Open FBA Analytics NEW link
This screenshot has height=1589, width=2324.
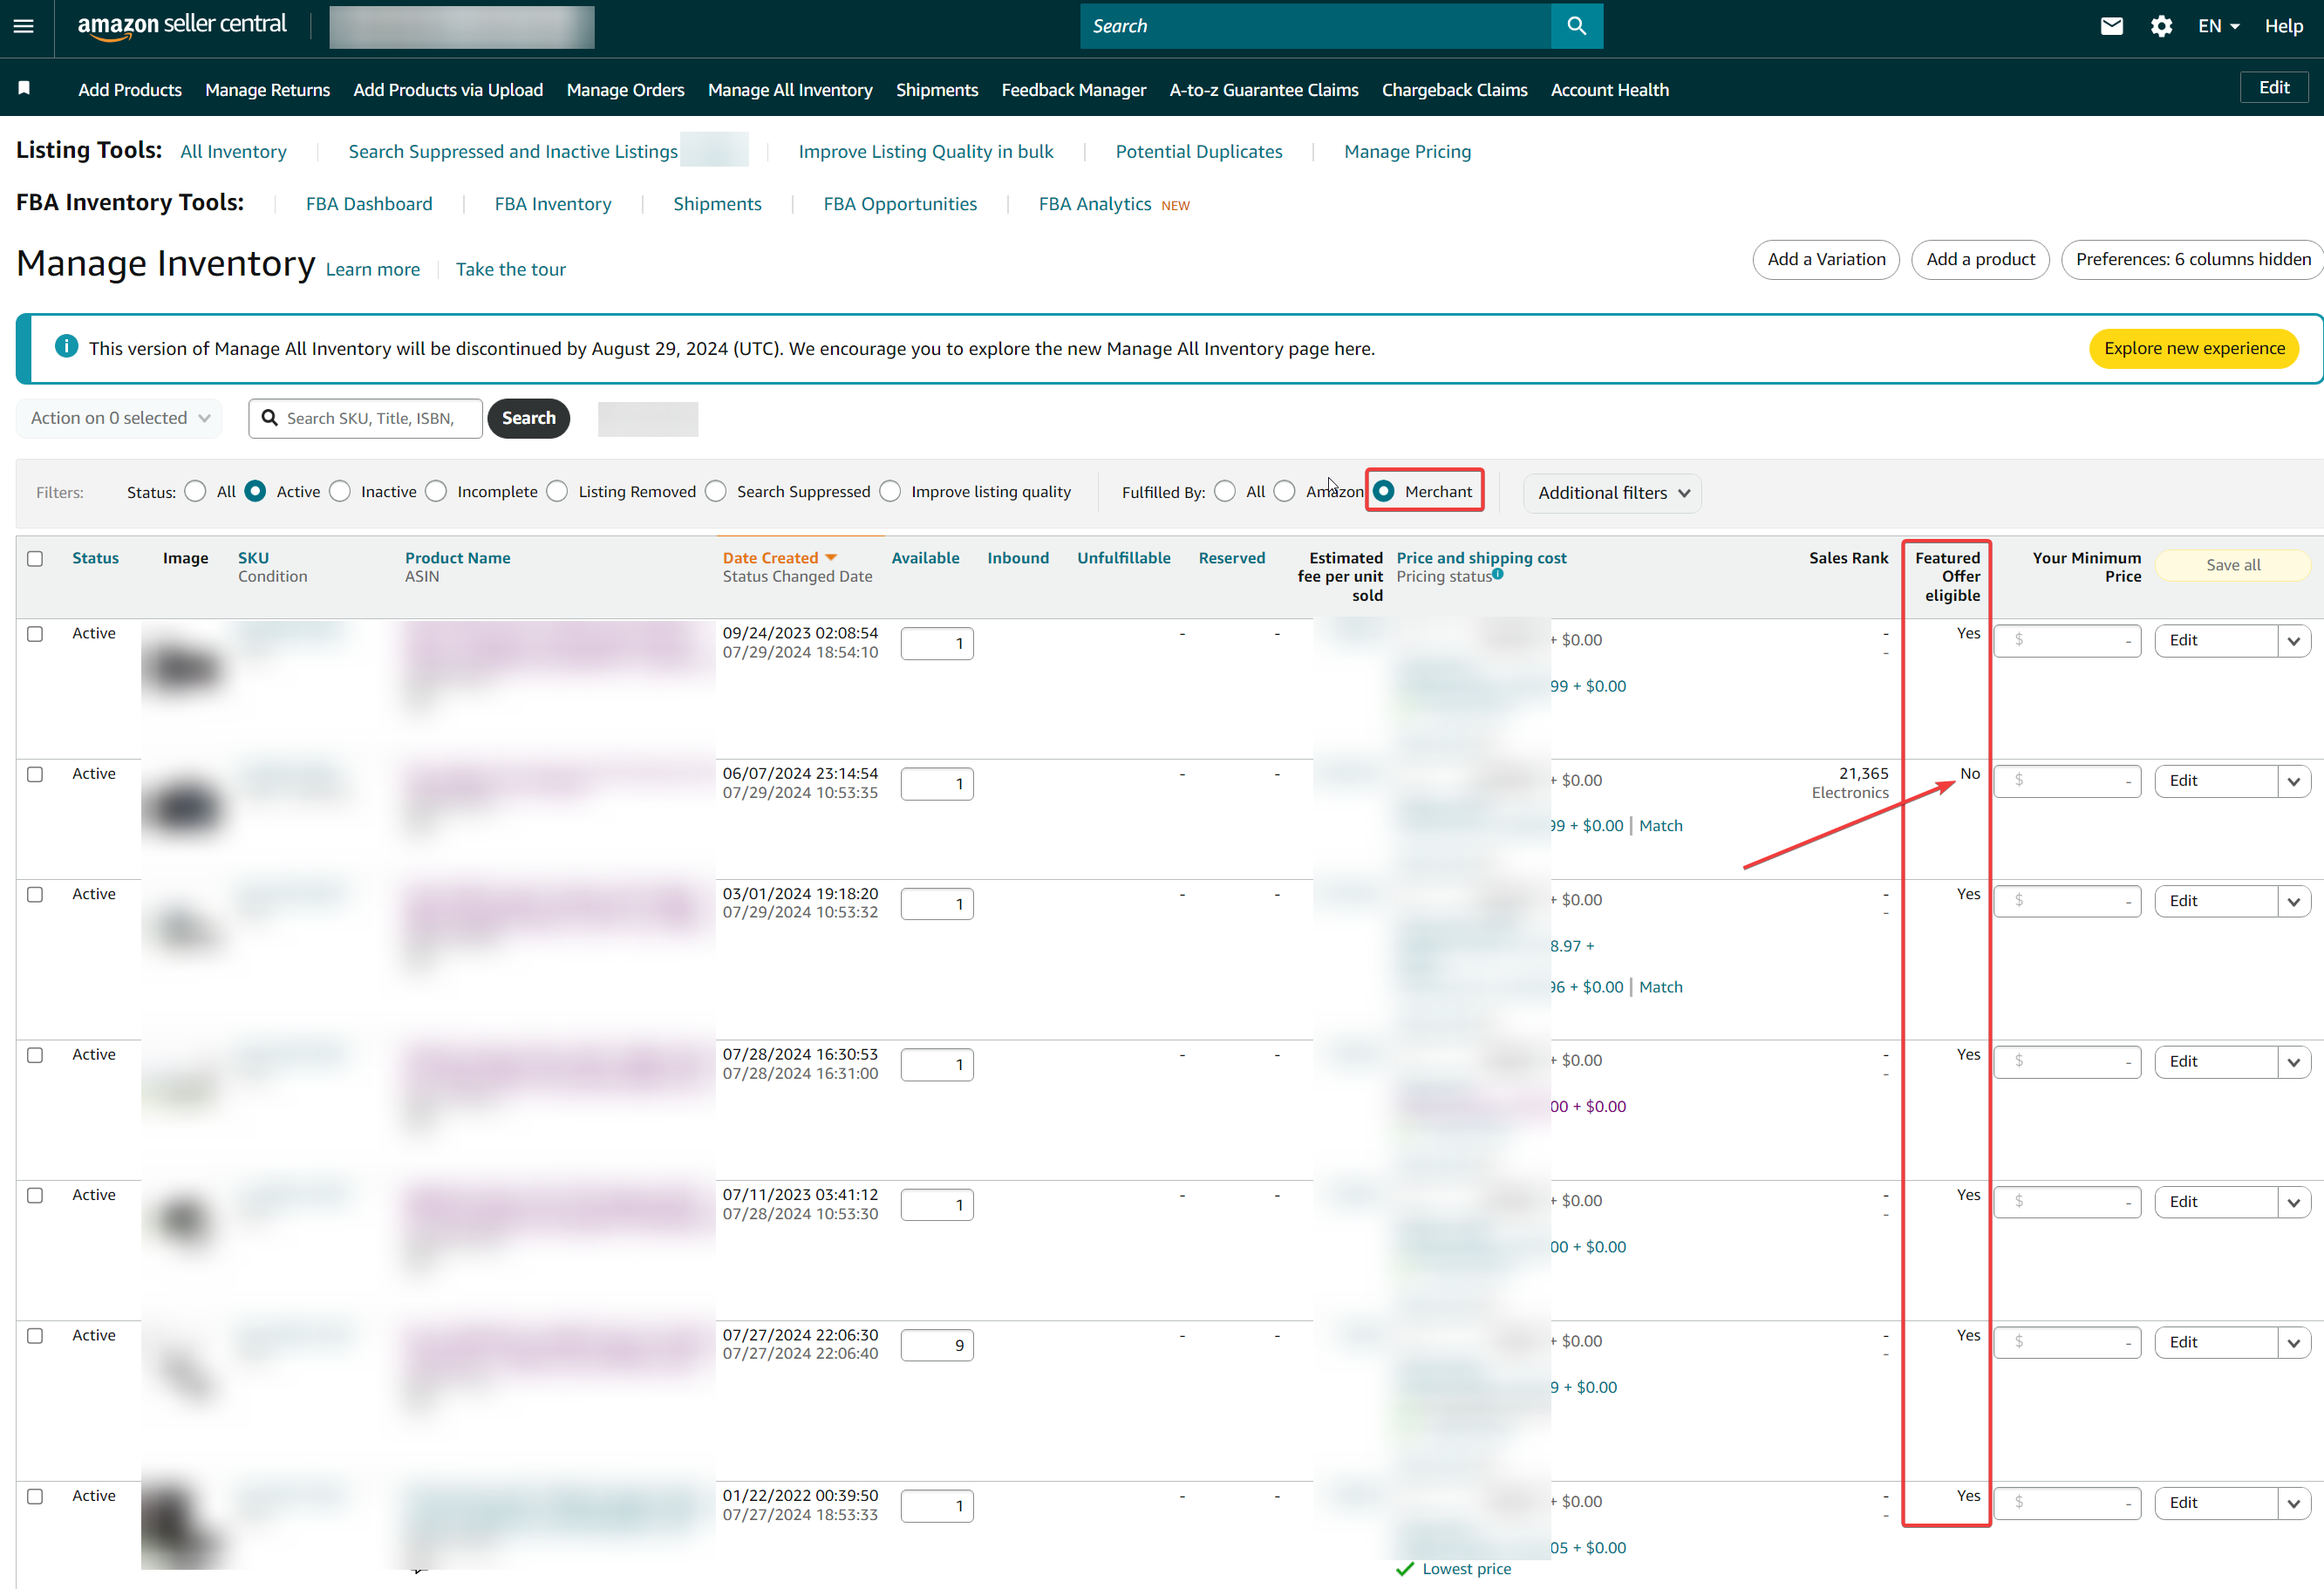tap(1113, 204)
